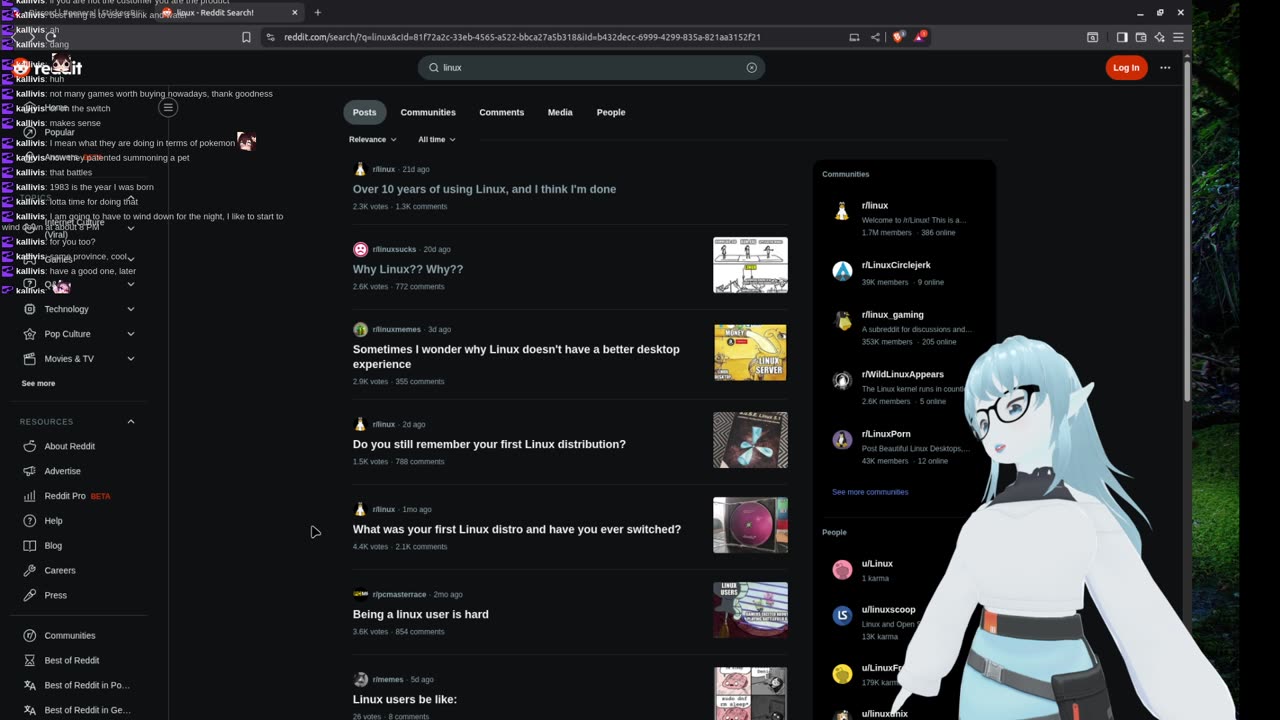Select the Posts tab

tap(364, 112)
